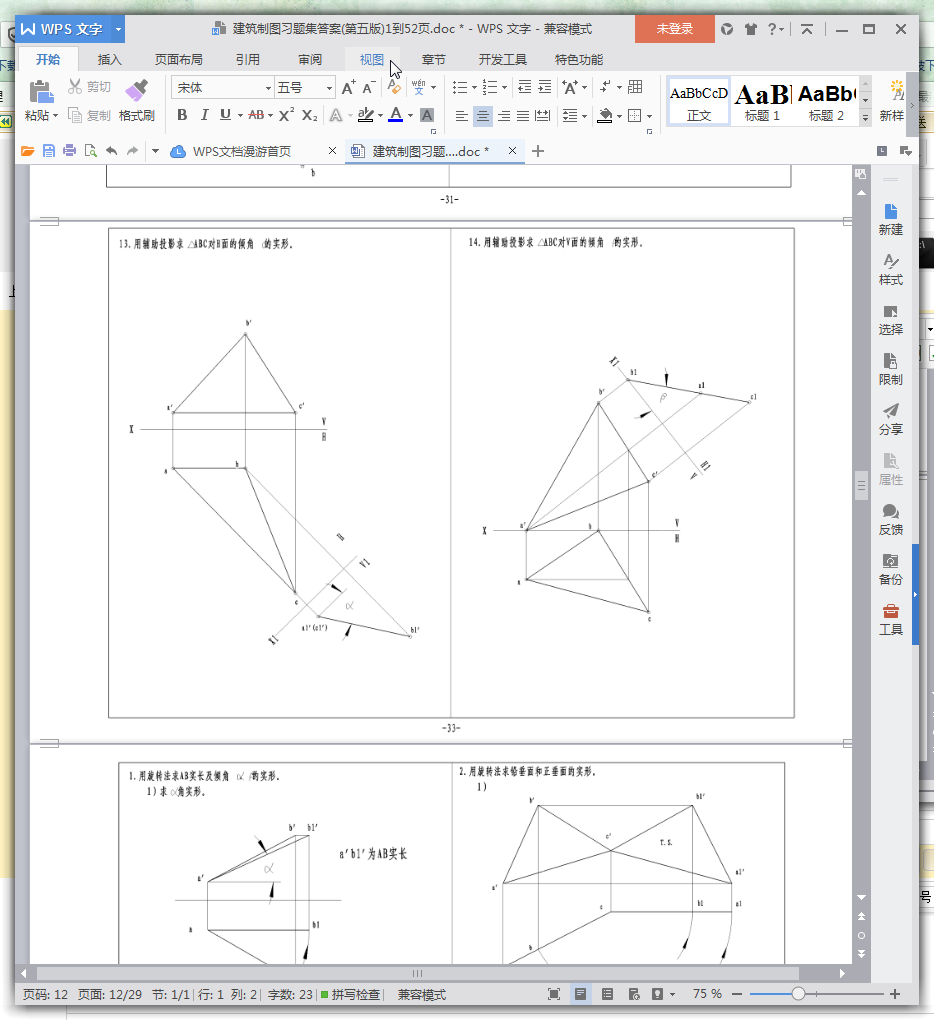
Task: Click 新建 in the right sidebar
Action: pyautogui.click(x=890, y=220)
